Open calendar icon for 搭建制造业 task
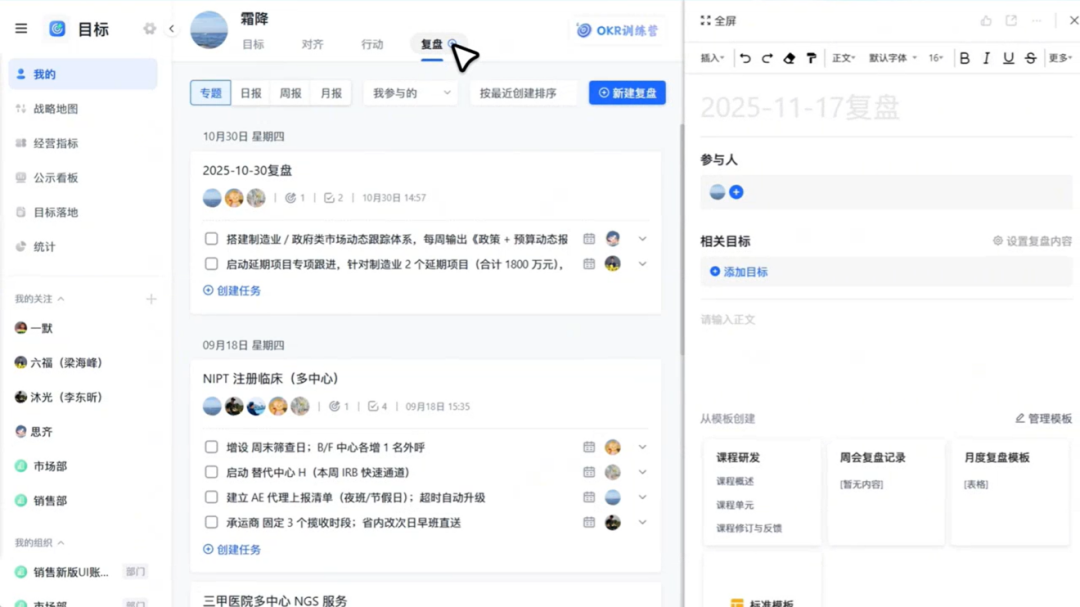Viewport: 1080px width, 607px height. 589,239
